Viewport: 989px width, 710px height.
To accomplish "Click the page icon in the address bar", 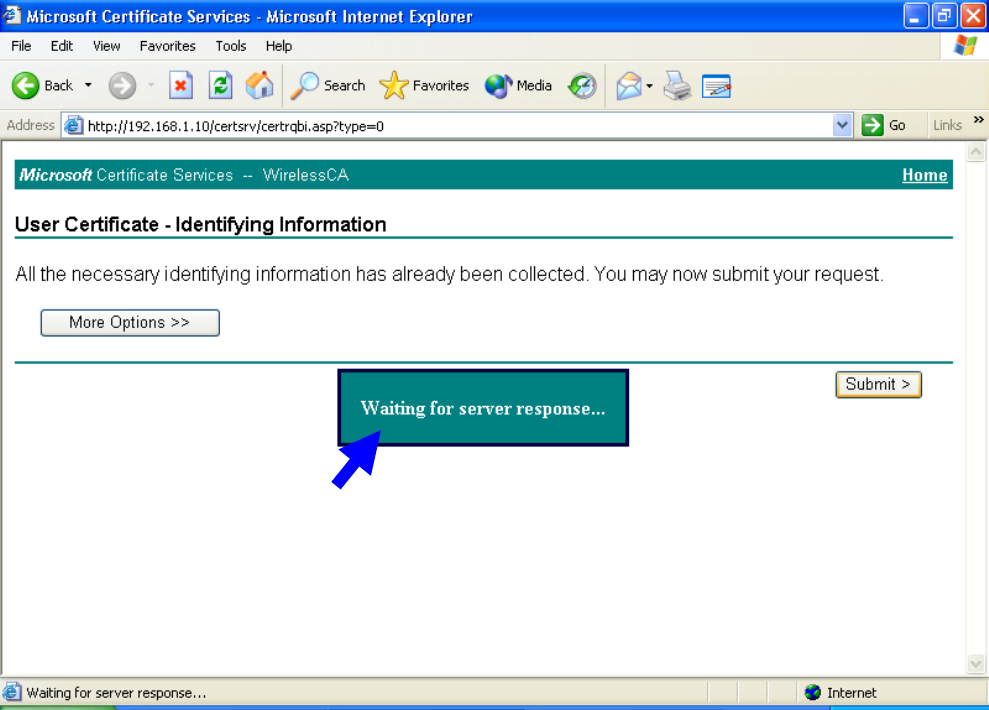I will (x=74, y=125).
